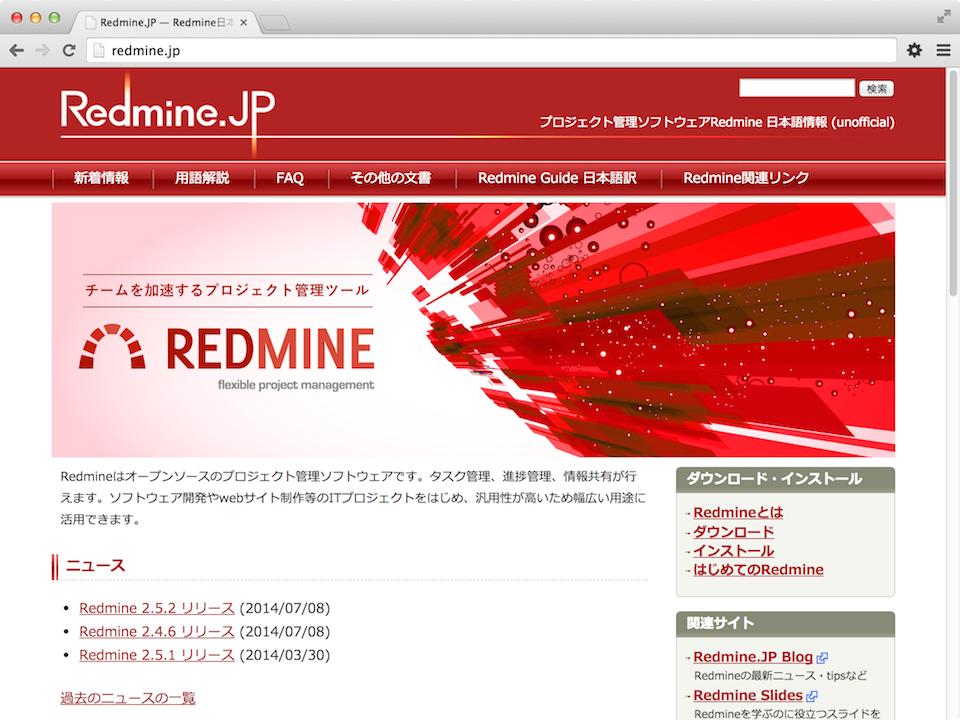Open the ダウンロード sidebar link

[733, 531]
